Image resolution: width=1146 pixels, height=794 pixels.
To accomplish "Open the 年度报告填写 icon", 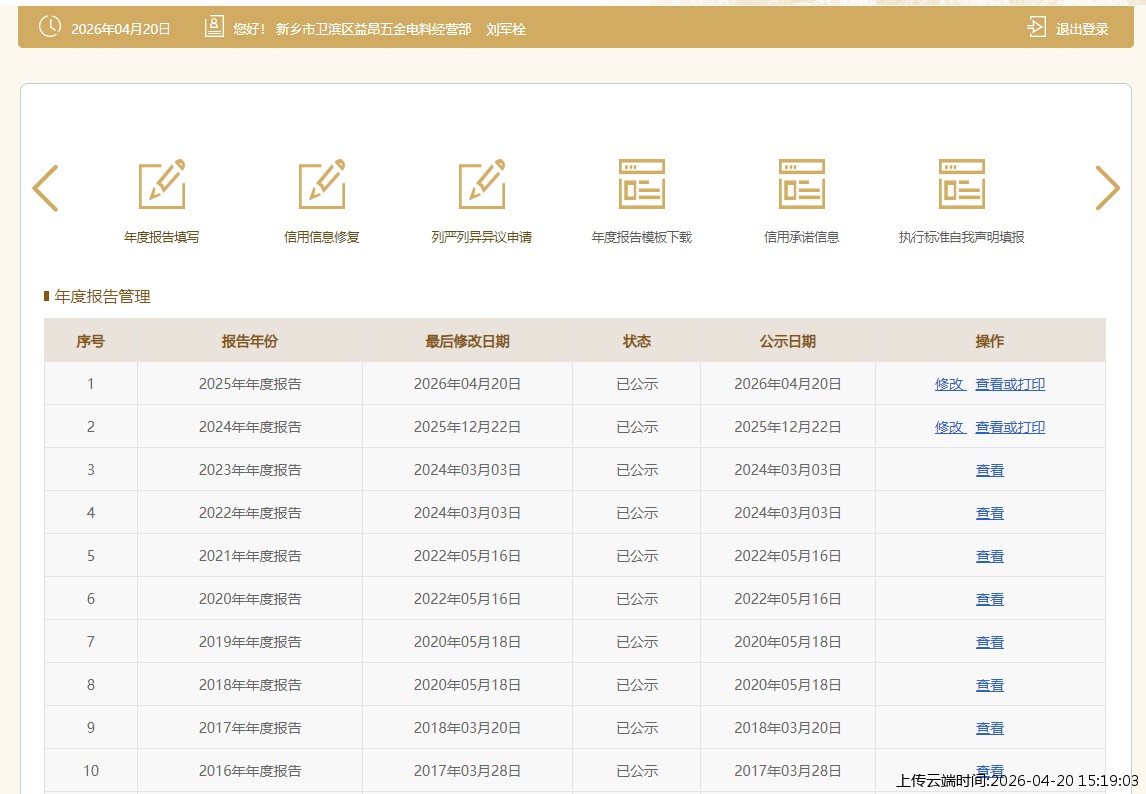I will [162, 185].
